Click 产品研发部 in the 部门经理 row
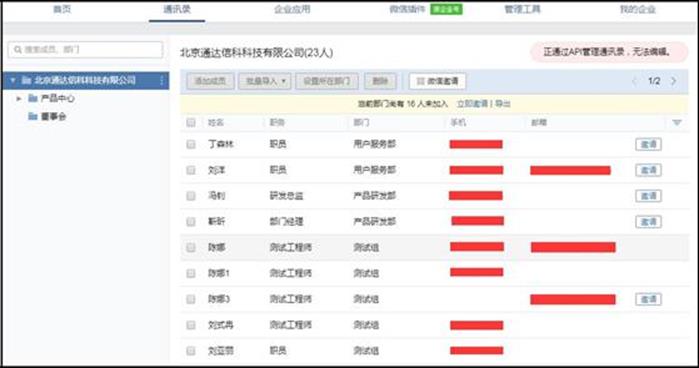This screenshot has height=368, width=699. (374, 222)
